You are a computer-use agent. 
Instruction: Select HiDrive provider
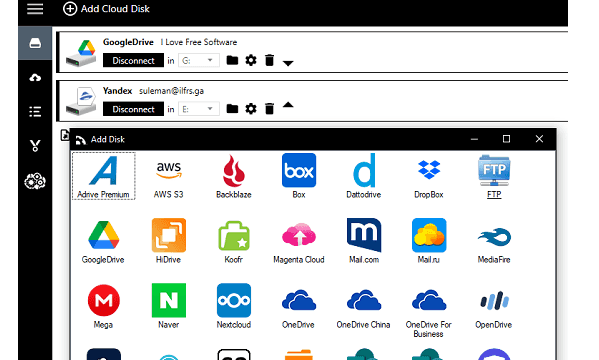(x=168, y=241)
